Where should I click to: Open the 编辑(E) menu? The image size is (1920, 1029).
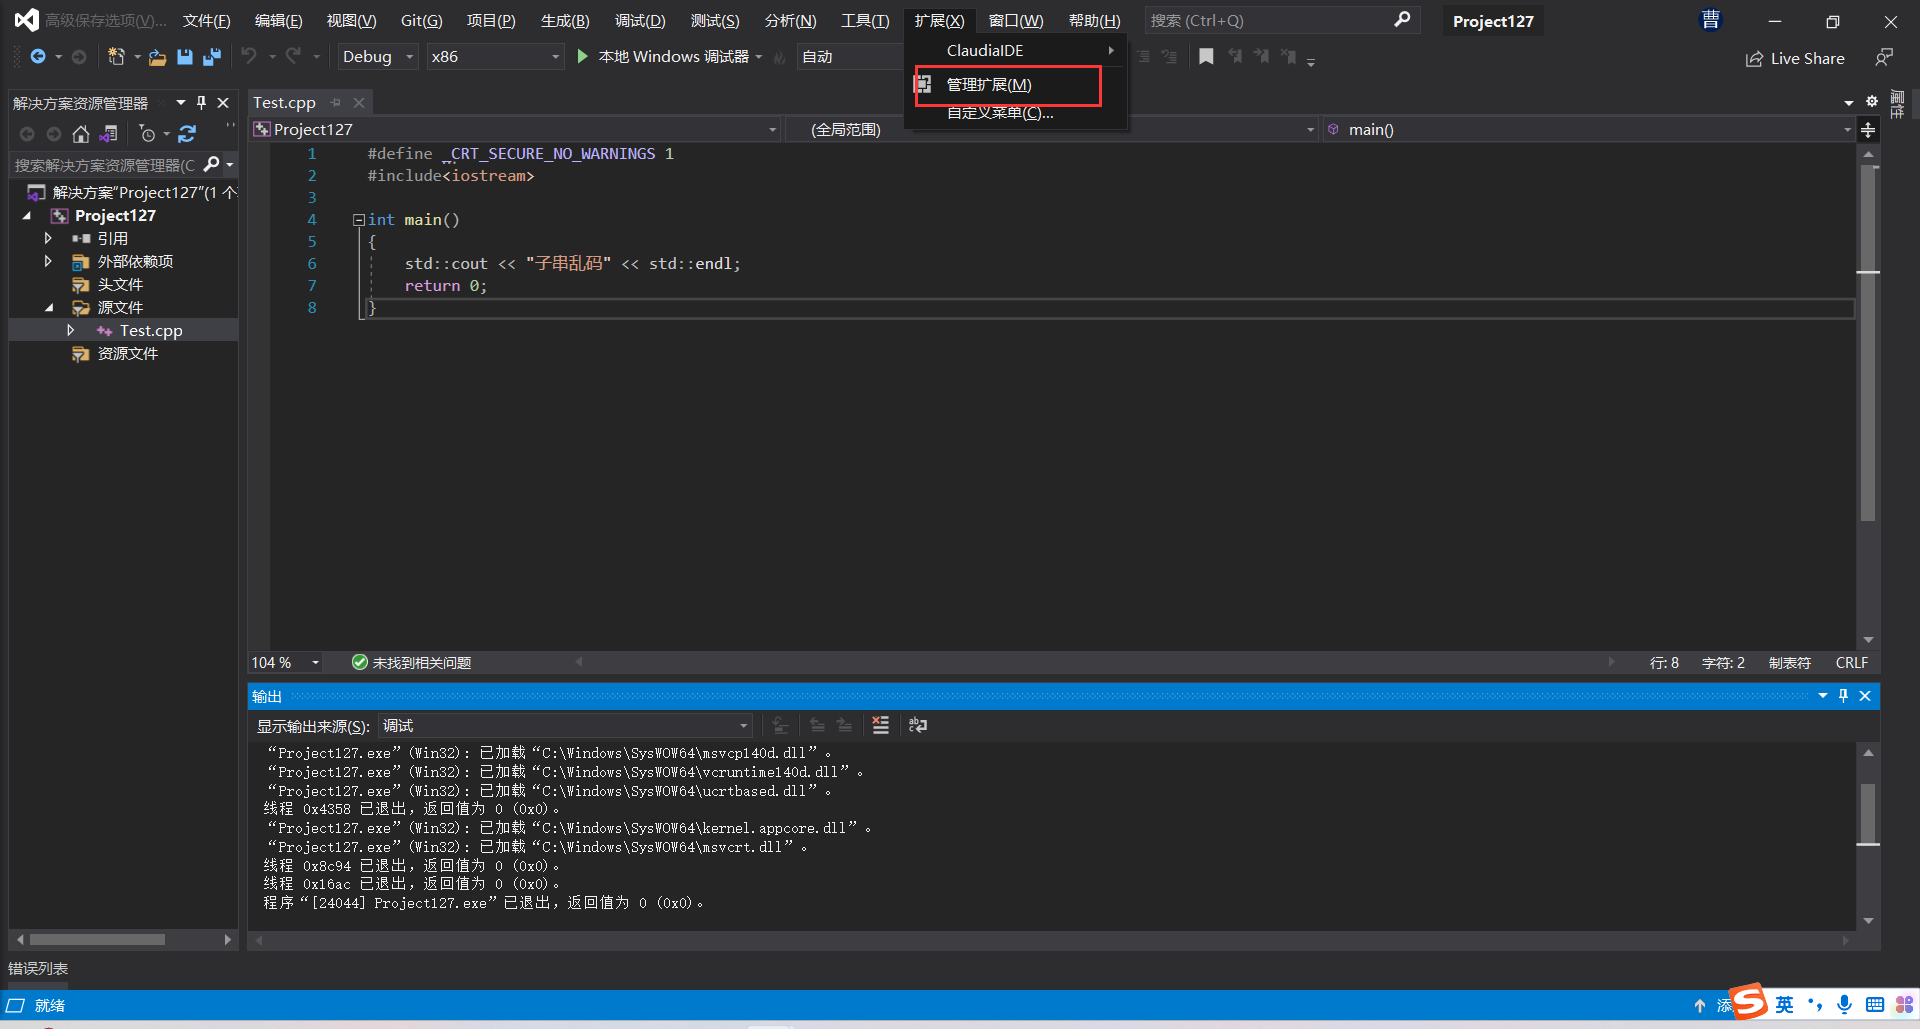point(278,21)
